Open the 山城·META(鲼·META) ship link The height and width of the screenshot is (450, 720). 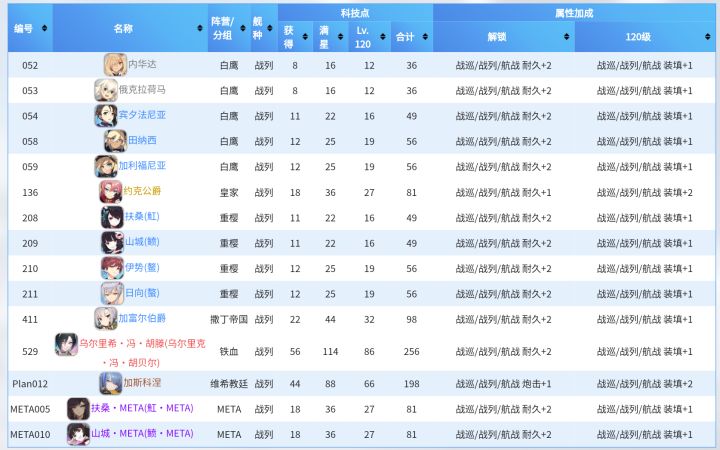(142, 433)
